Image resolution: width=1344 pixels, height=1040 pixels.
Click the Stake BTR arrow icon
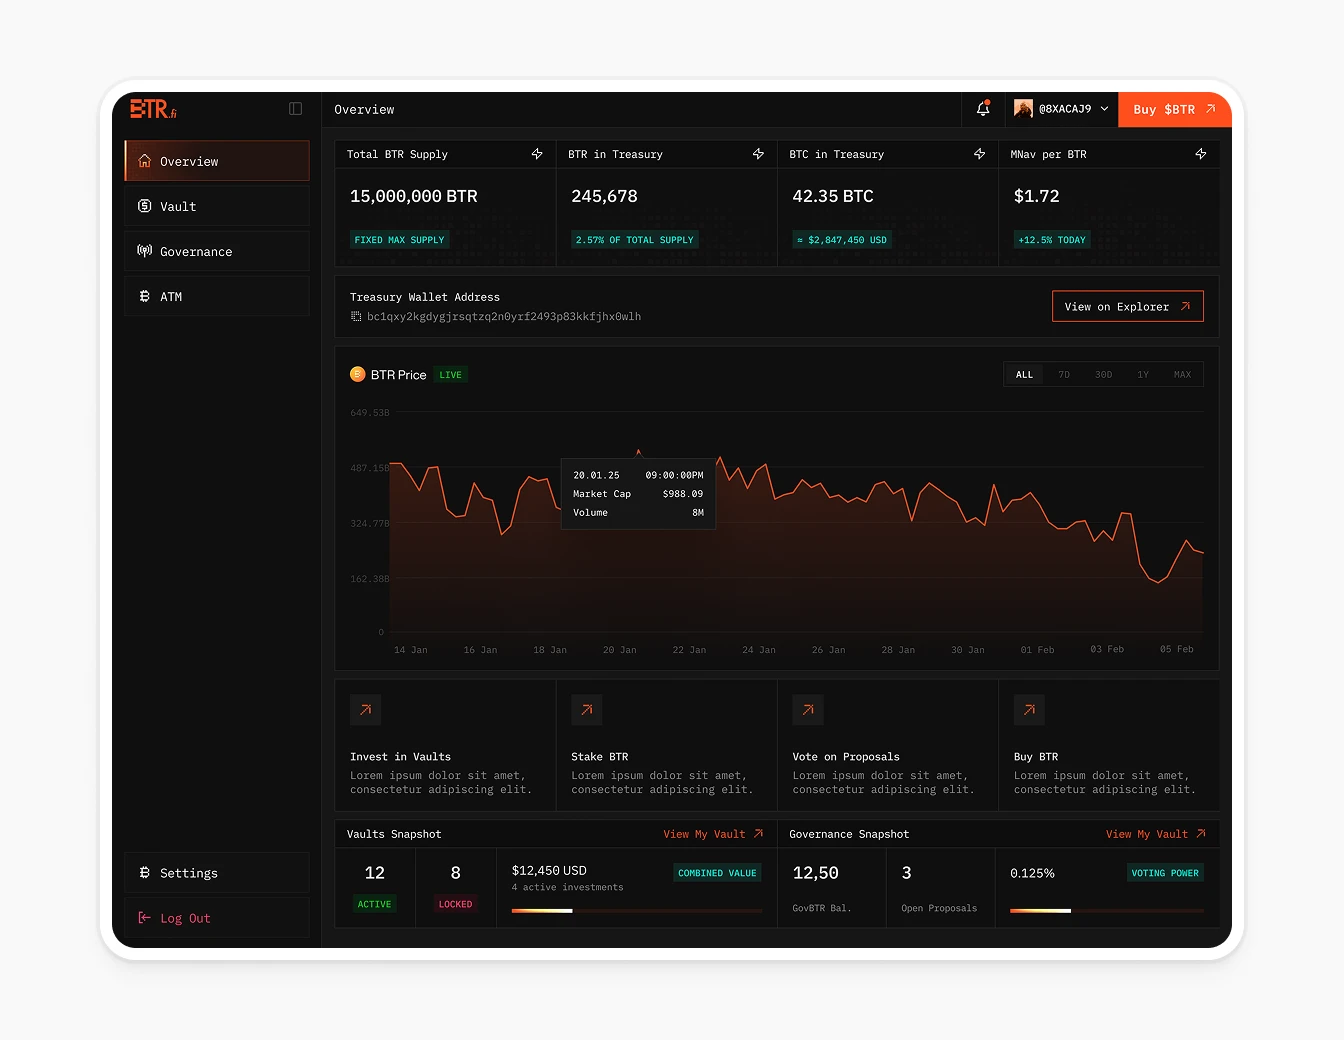coord(587,710)
